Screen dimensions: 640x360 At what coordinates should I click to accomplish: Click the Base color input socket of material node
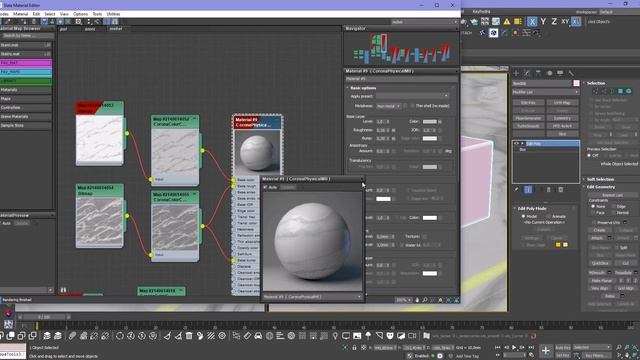coord(233,180)
